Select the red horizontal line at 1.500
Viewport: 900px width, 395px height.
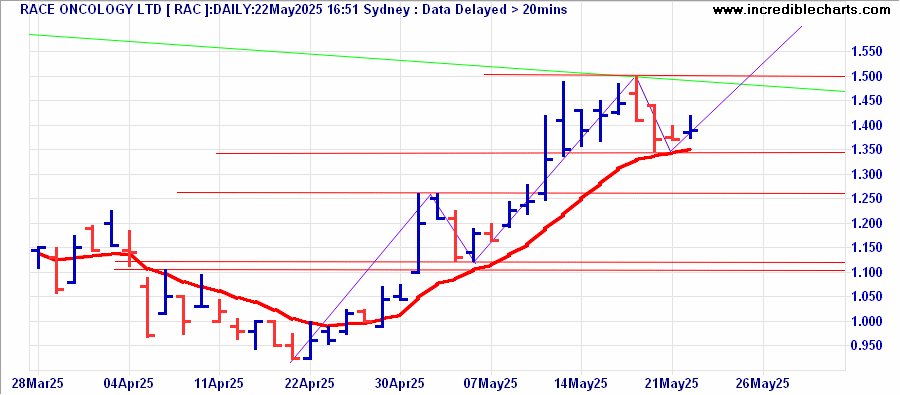[664, 75]
